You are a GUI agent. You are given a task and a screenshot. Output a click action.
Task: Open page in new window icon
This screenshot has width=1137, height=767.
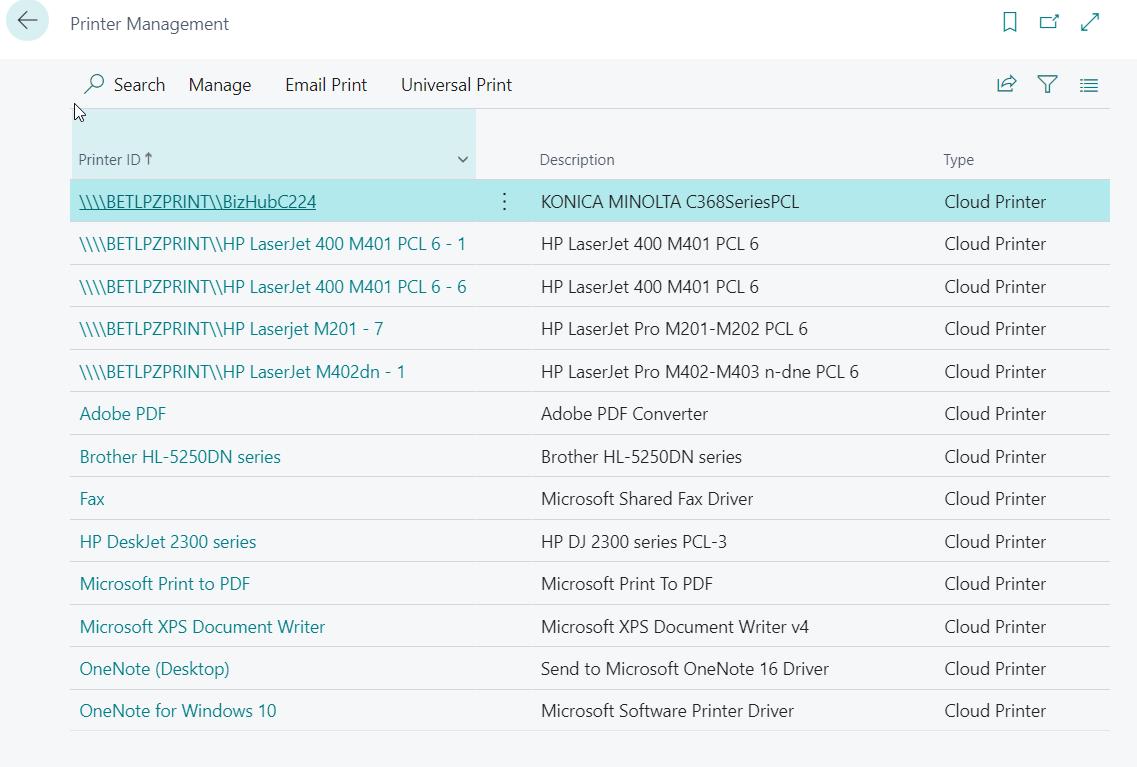coord(1049,22)
